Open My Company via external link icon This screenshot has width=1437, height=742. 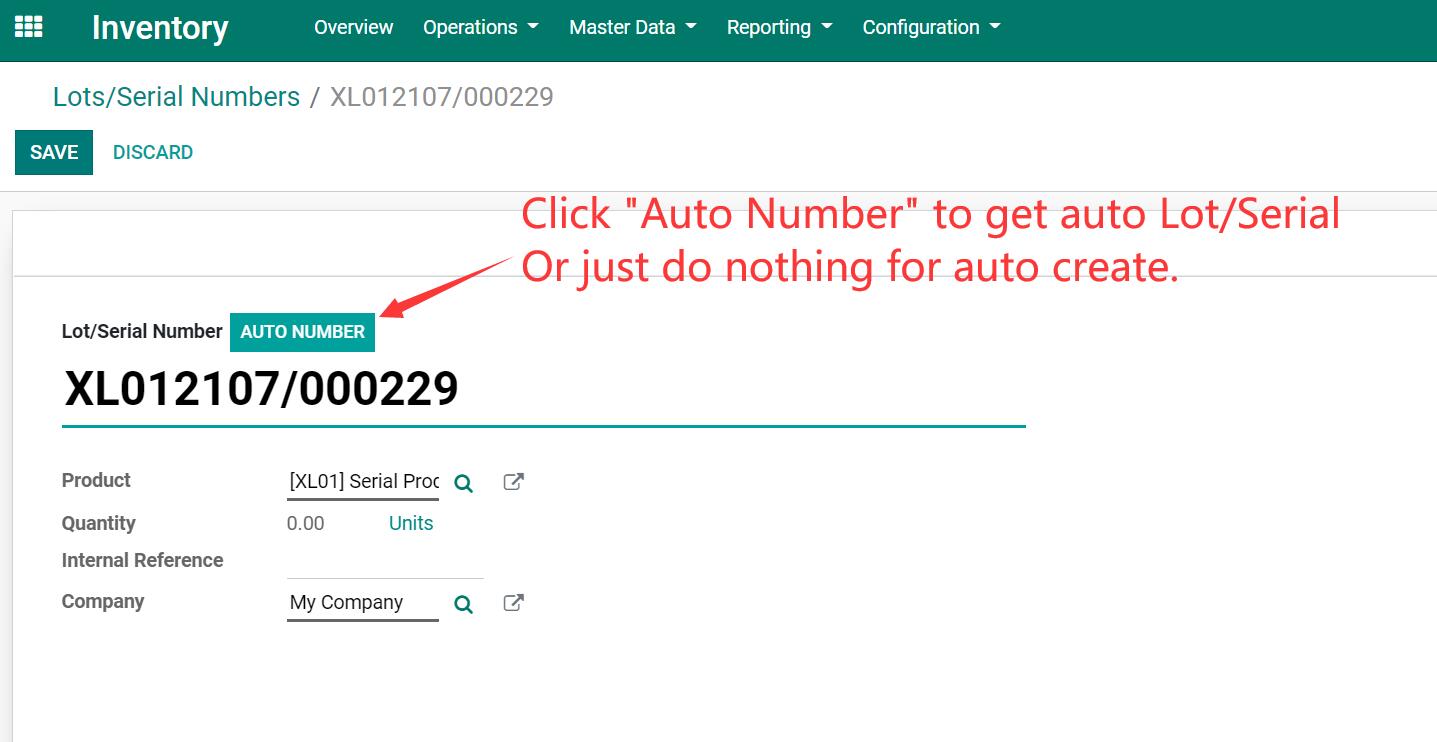[x=513, y=603]
